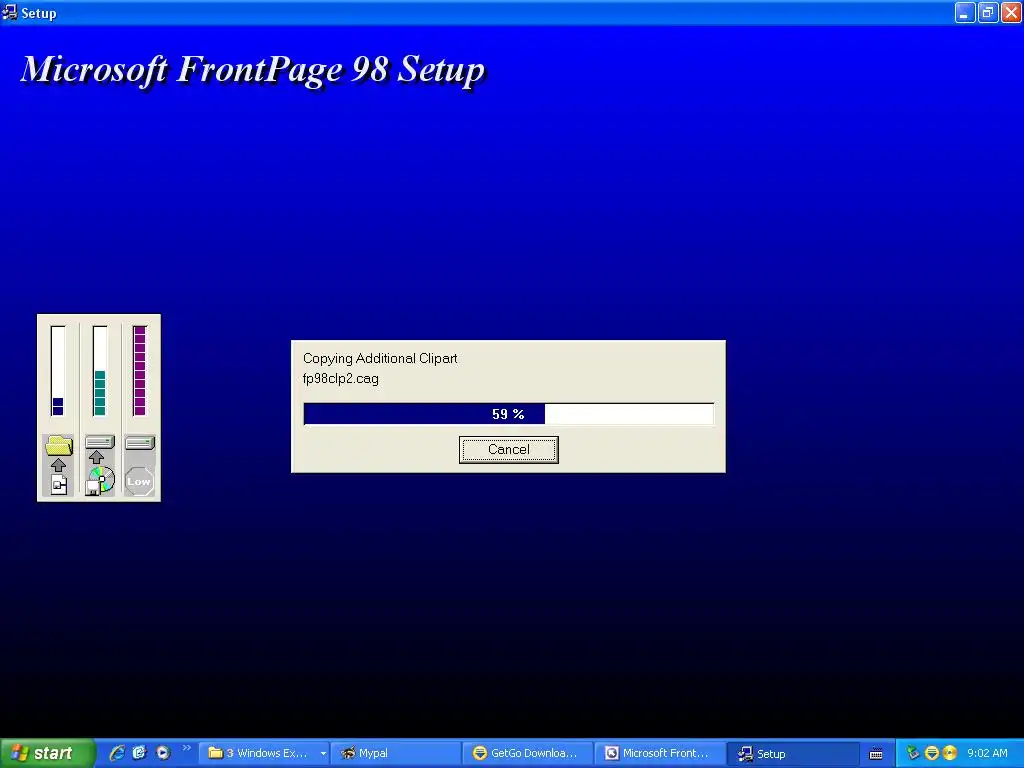
Task: Restore down the Setup window
Action: coord(988,12)
